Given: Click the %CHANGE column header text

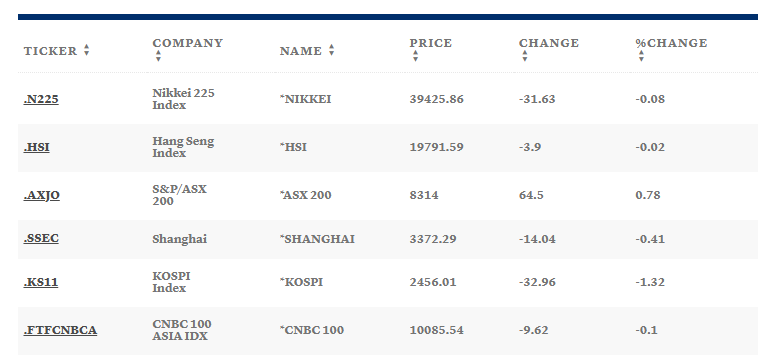Looking at the screenshot, I should coord(671,43).
